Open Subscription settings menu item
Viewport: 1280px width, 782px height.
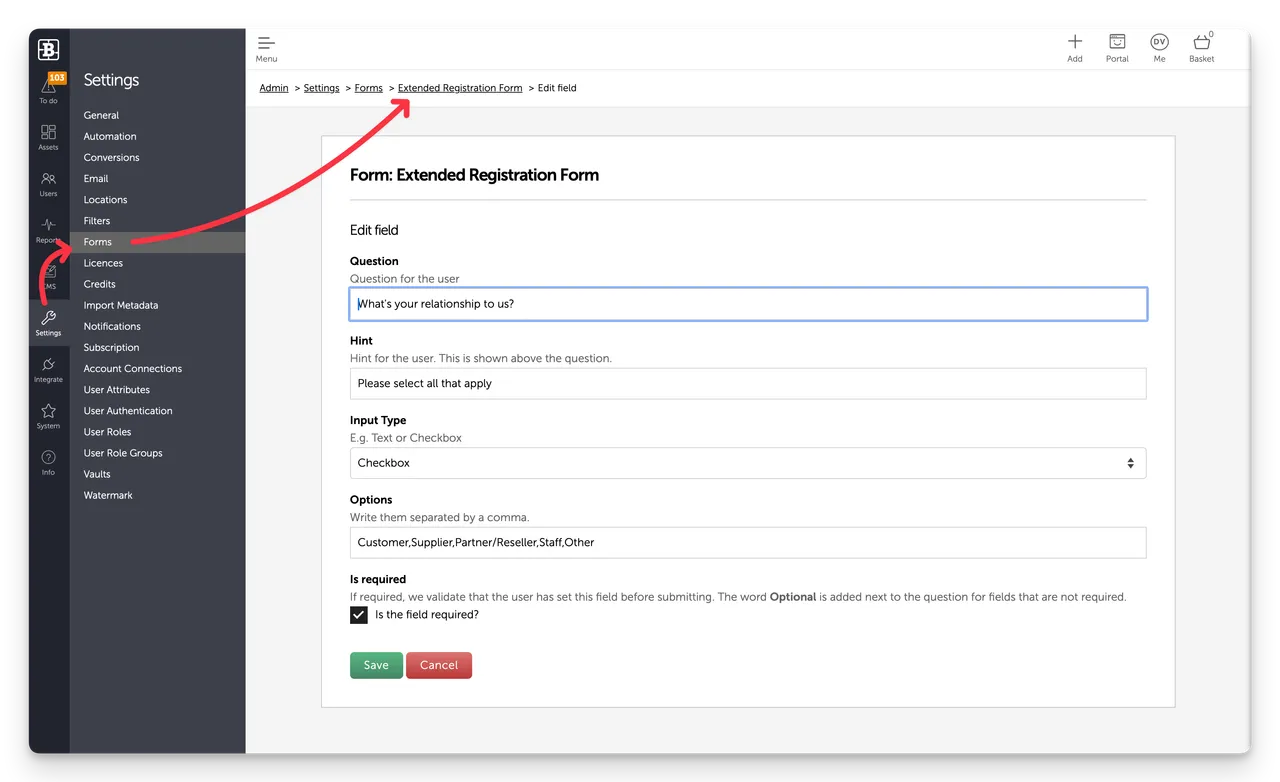coord(111,347)
